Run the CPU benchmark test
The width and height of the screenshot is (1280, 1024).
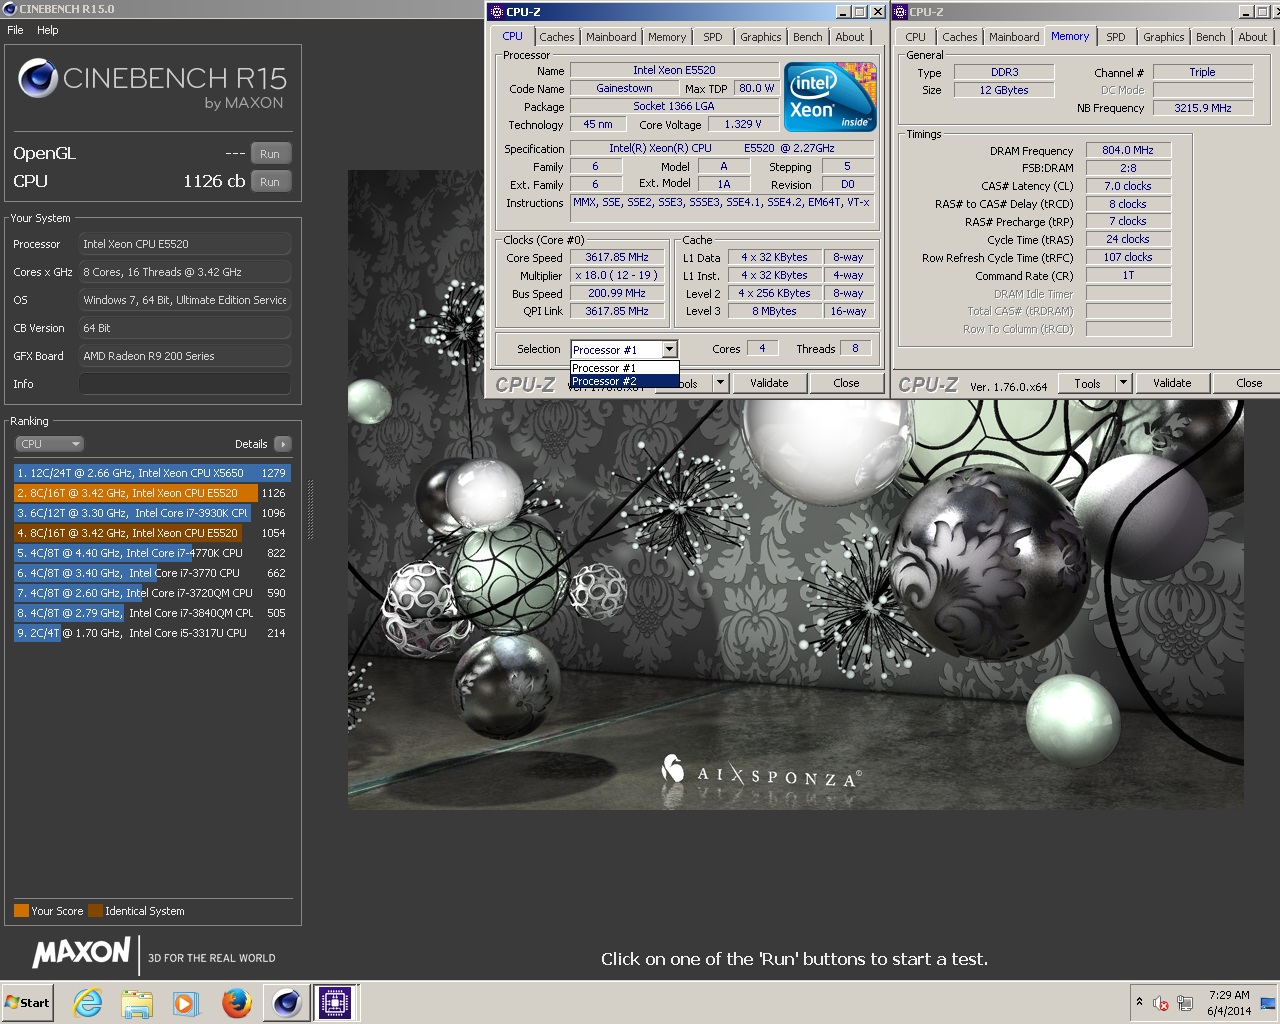point(270,182)
